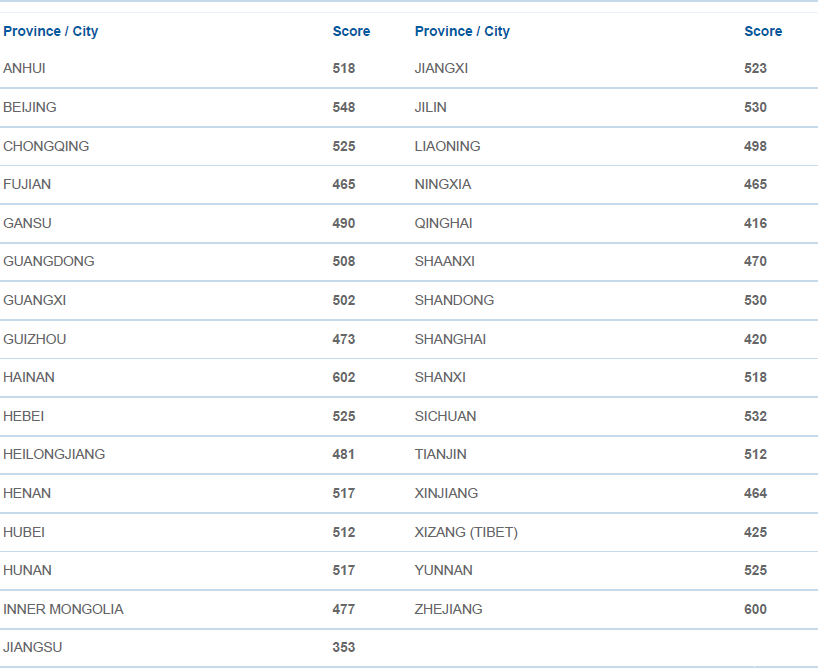Select the XIZANG (TIBET) entry
This screenshot has width=824, height=672.
466,532
